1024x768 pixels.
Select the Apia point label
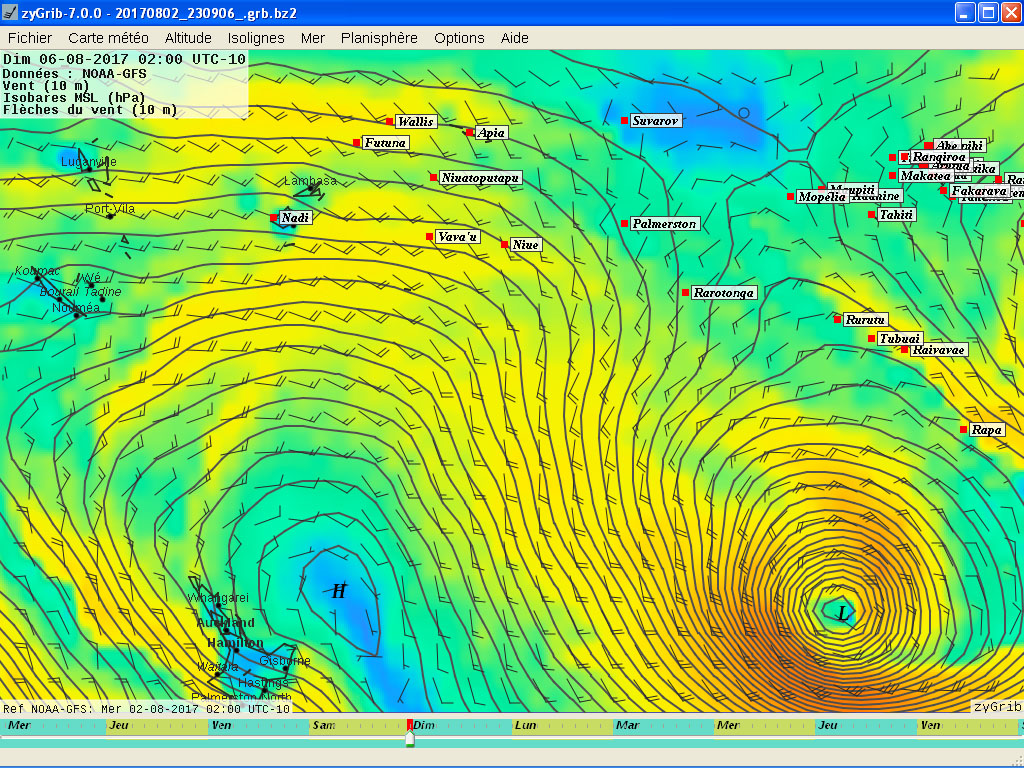click(x=491, y=133)
